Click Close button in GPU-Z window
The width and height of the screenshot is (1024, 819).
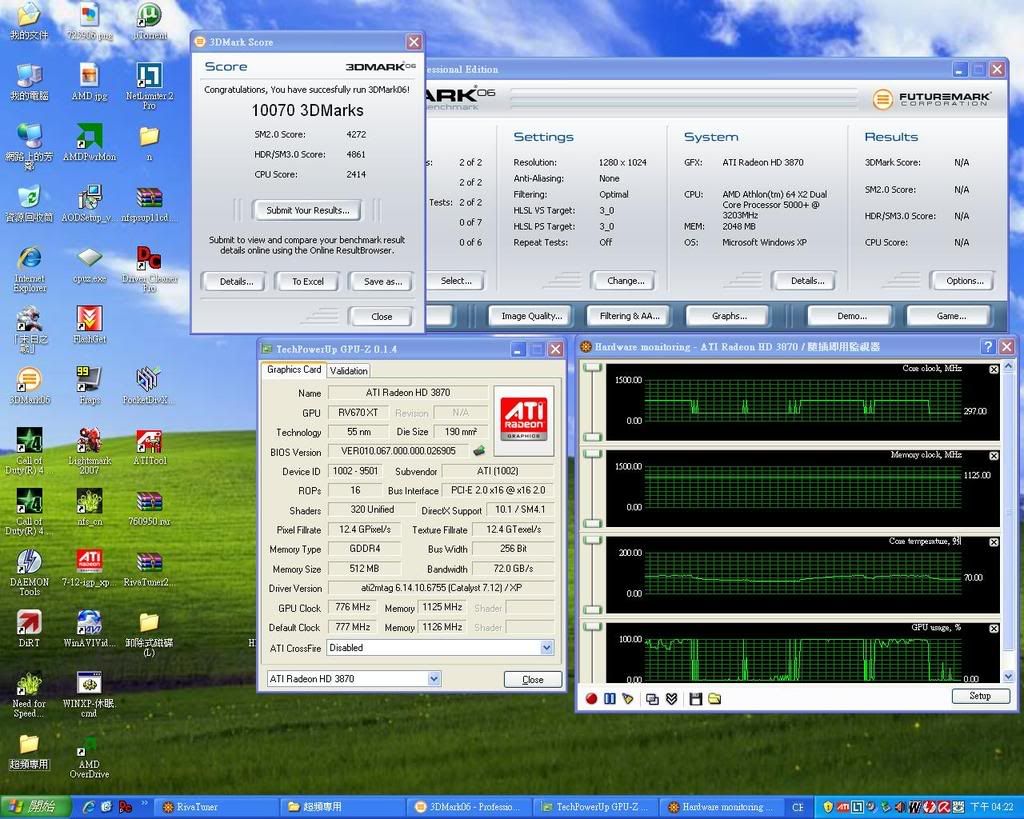[x=532, y=679]
